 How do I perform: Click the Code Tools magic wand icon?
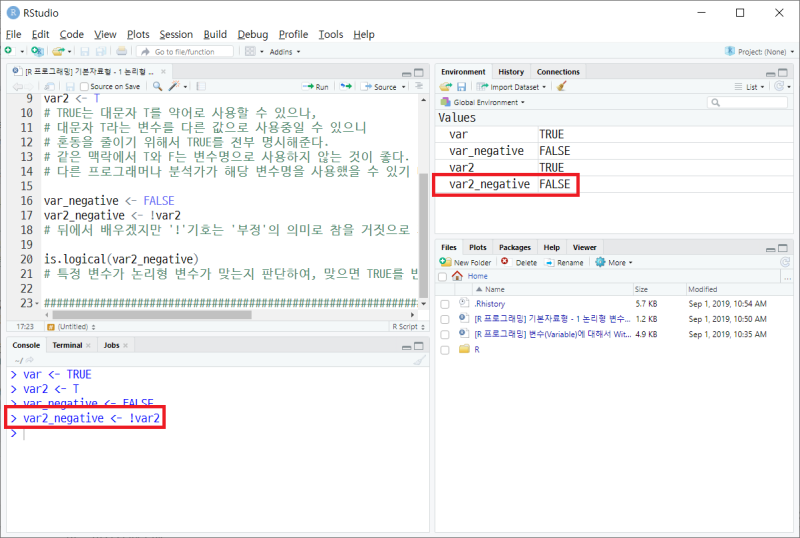[x=174, y=86]
